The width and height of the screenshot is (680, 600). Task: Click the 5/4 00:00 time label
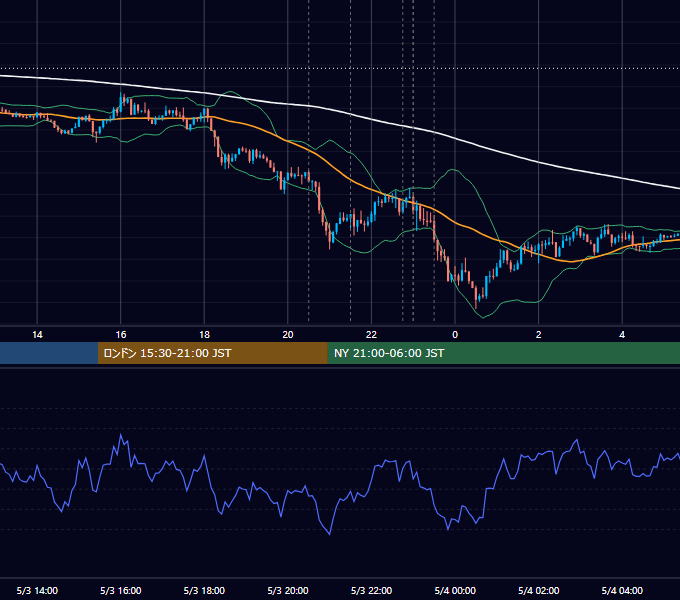pyautogui.click(x=455, y=590)
